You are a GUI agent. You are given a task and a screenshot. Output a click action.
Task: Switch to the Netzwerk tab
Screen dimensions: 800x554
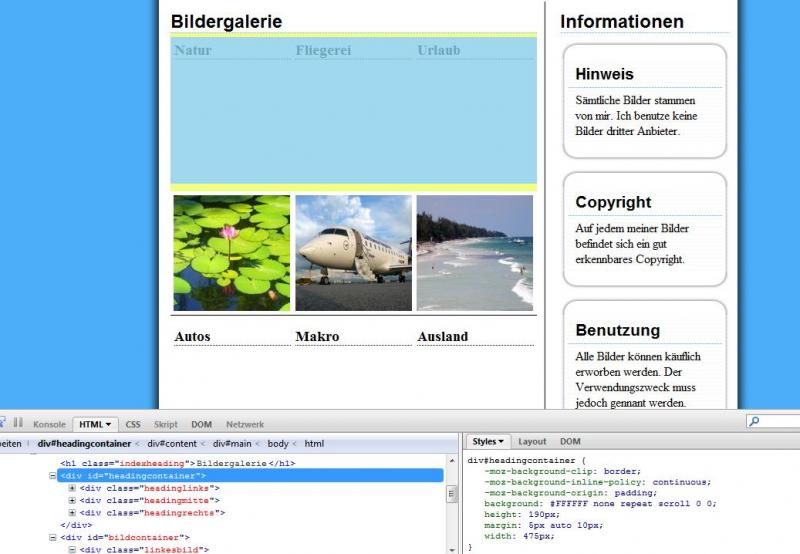[x=245, y=424]
